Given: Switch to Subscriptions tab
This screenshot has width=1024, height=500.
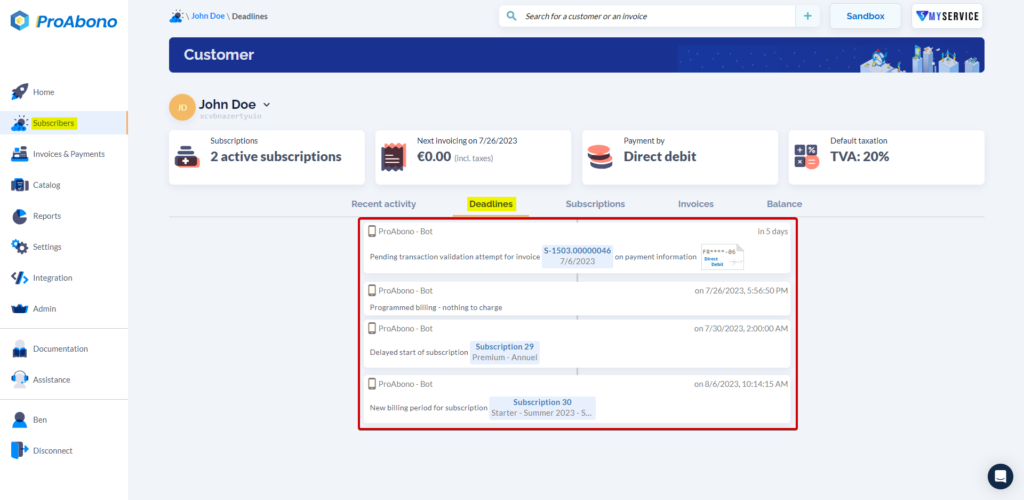Looking at the screenshot, I should 595,204.
